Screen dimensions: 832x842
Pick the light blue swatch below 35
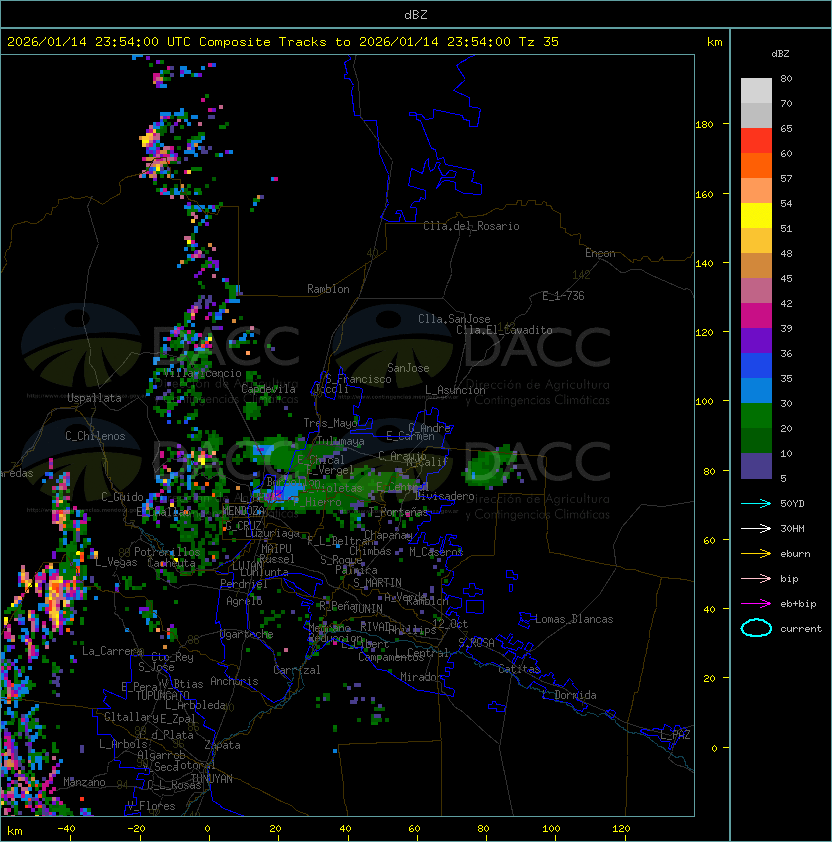coord(756,390)
